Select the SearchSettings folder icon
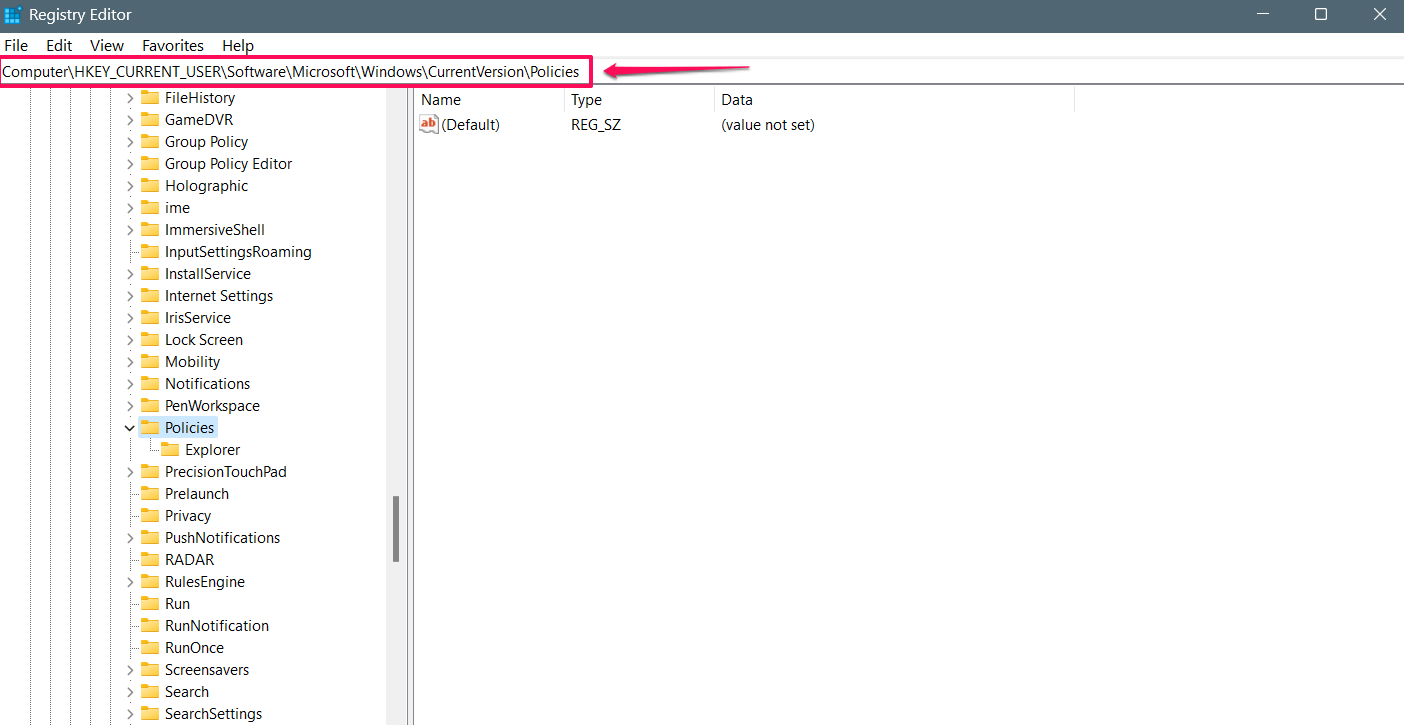Viewport: 1404px width, 725px height. 150,713
